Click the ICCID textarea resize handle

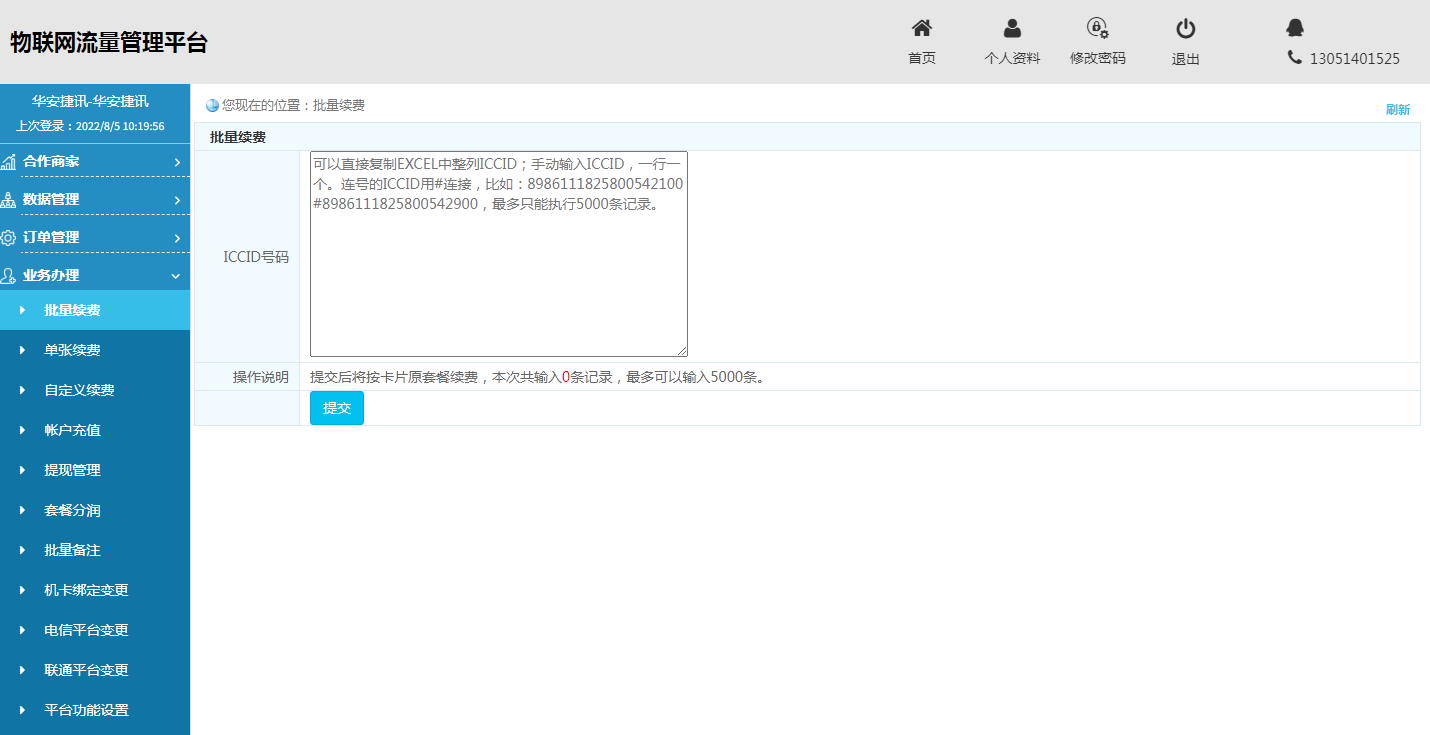click(681, 350)
